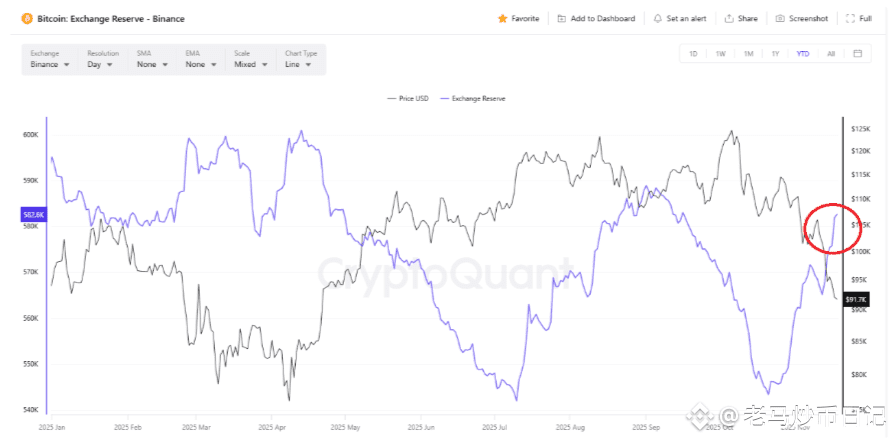895x442 pixels.
Task: Select the YTD time range tab
Action: 803,53
